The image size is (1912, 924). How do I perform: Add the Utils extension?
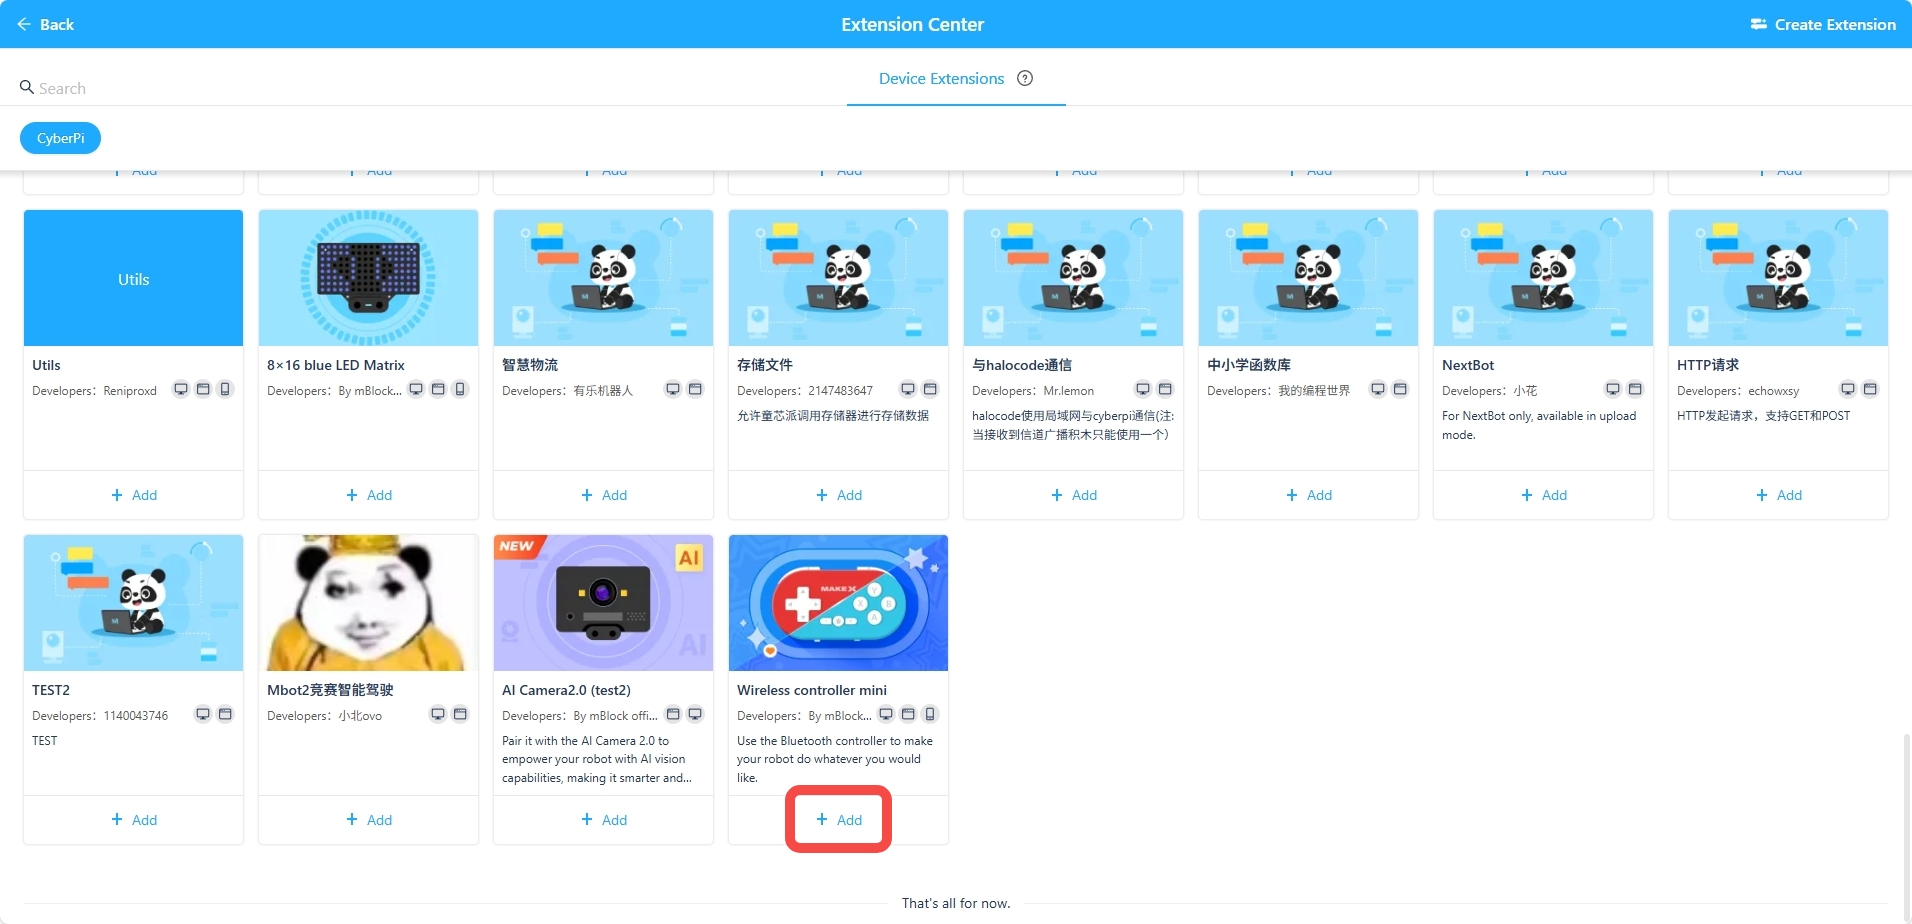pos(133,494)
